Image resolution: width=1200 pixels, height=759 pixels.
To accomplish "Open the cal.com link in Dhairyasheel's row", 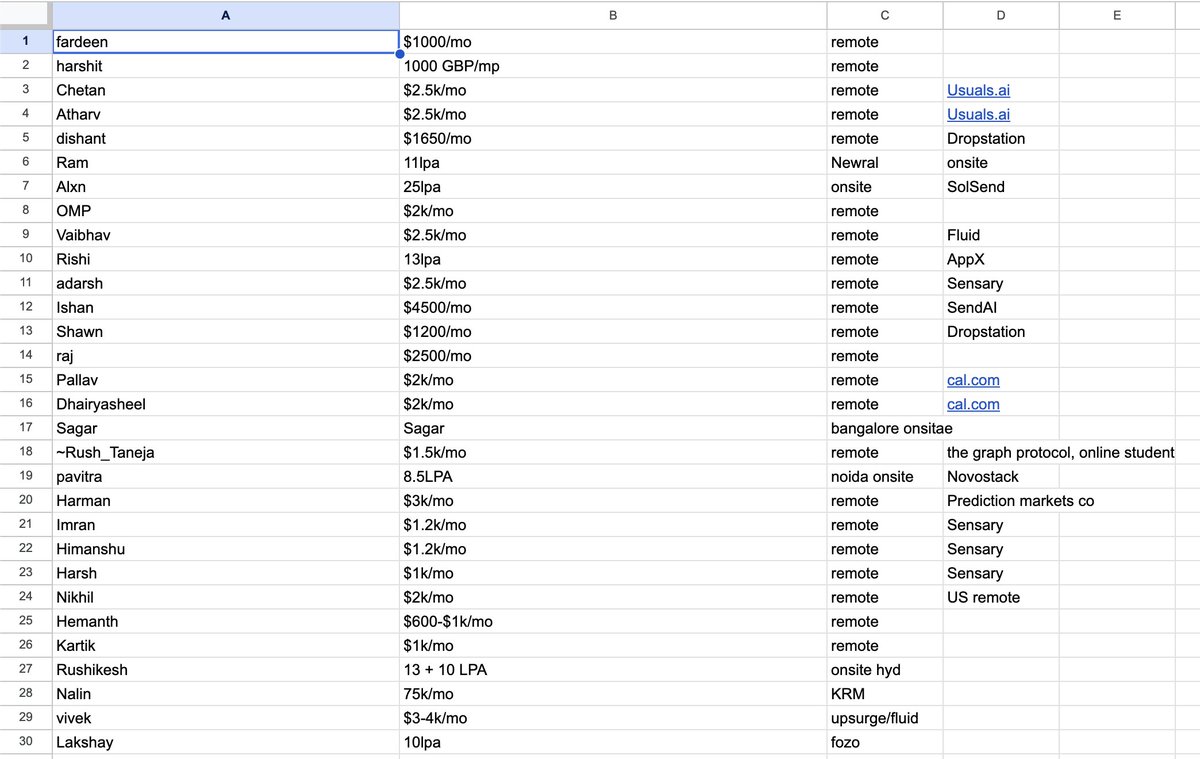I will [x=973, y=404].
